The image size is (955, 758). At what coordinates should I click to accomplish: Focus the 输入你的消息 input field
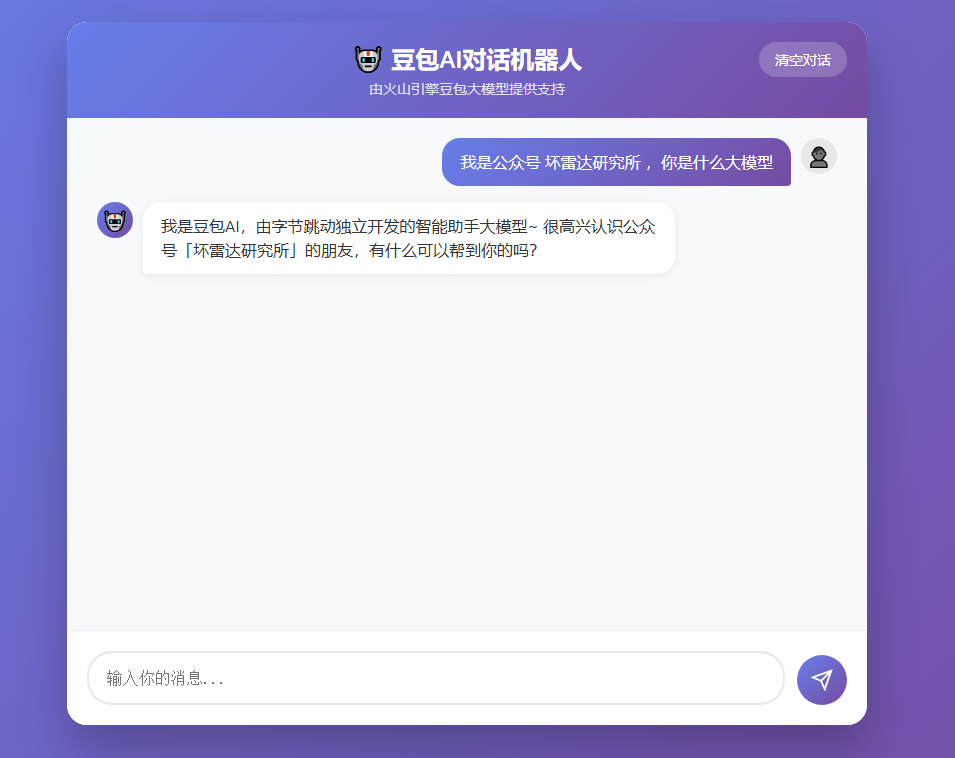click(436, 678)
